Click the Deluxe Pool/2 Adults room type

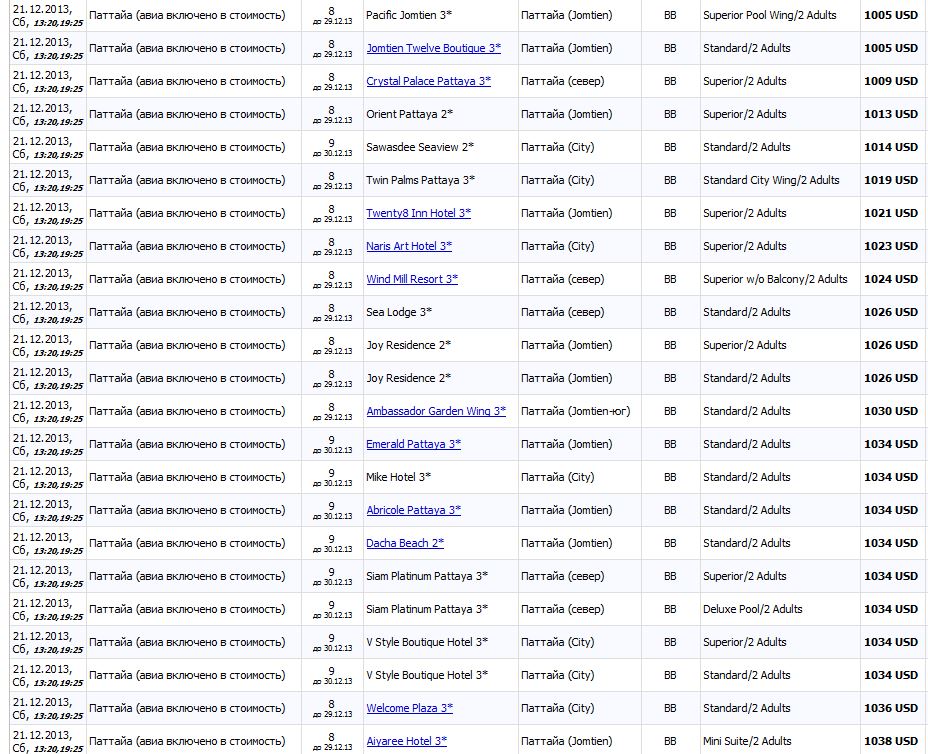click(x=752, y=609)
